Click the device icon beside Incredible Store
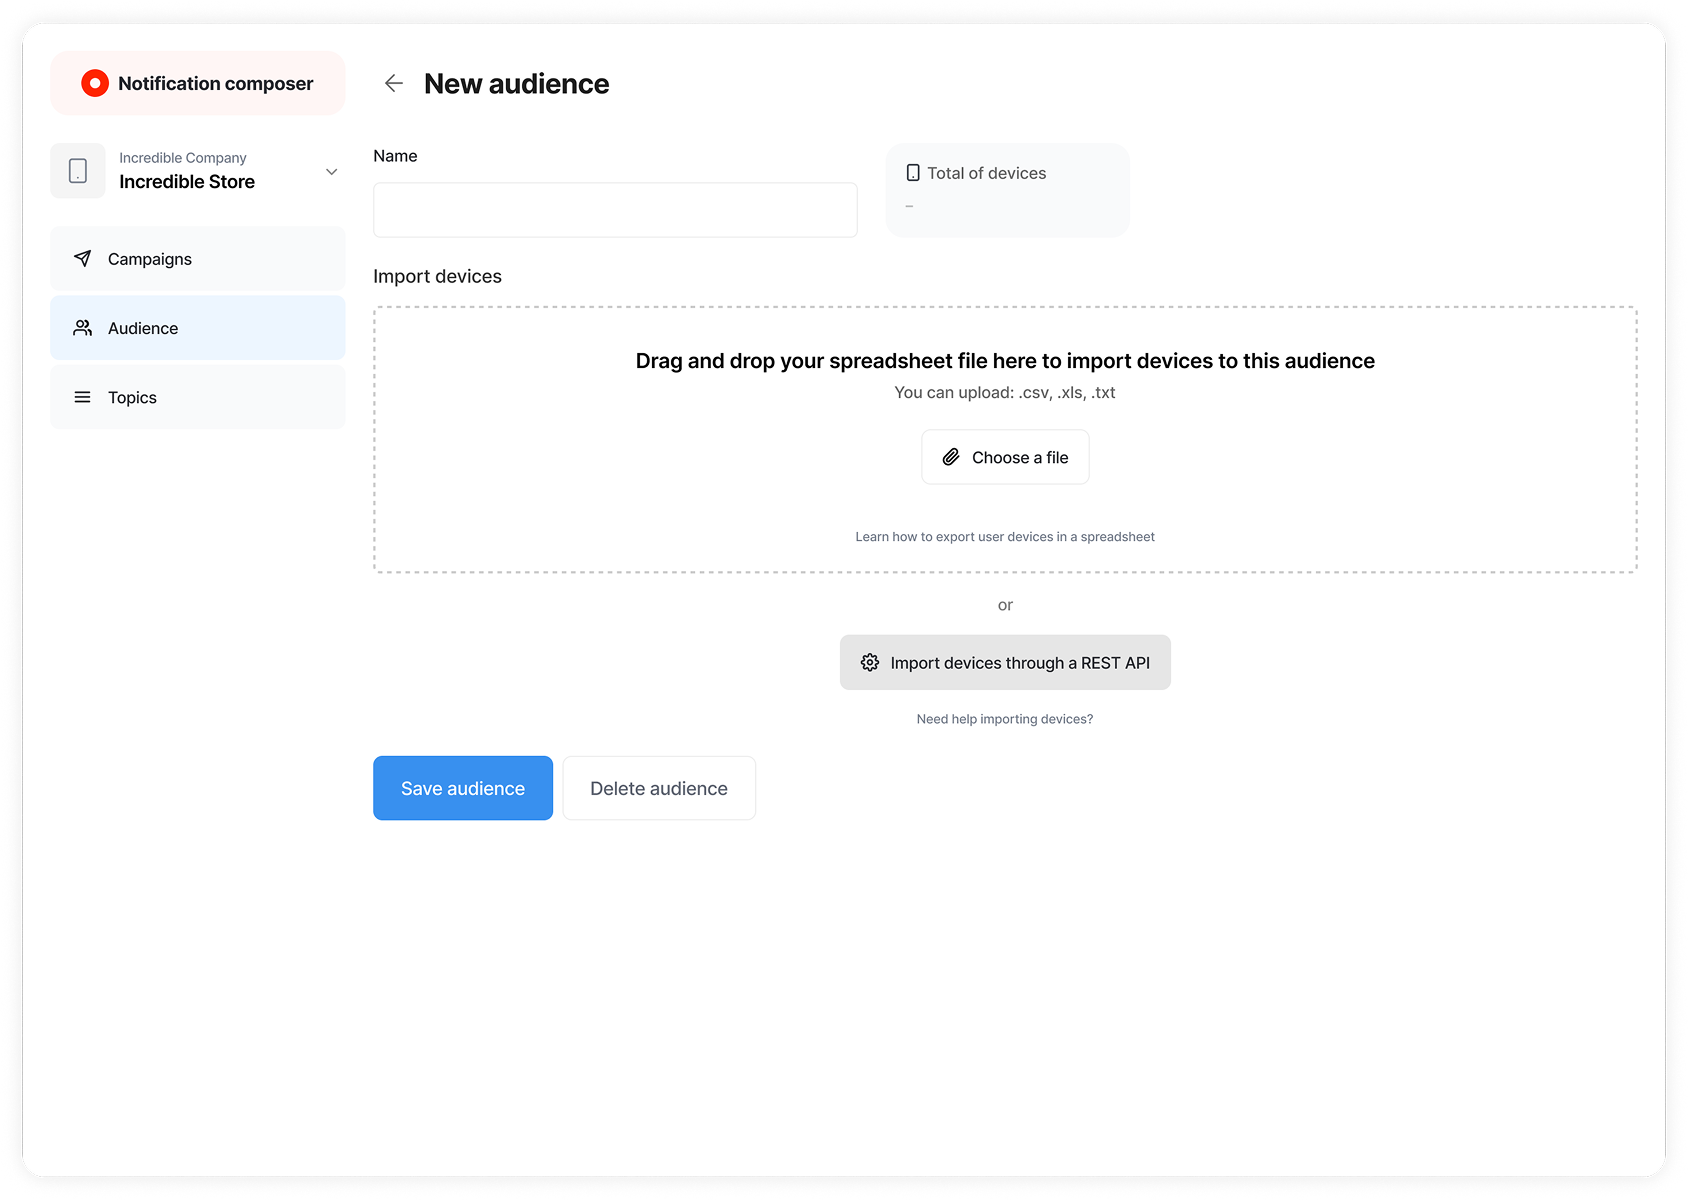Image resolution: width=1688 pixels, height=1200 pixels. click(78, 171)
